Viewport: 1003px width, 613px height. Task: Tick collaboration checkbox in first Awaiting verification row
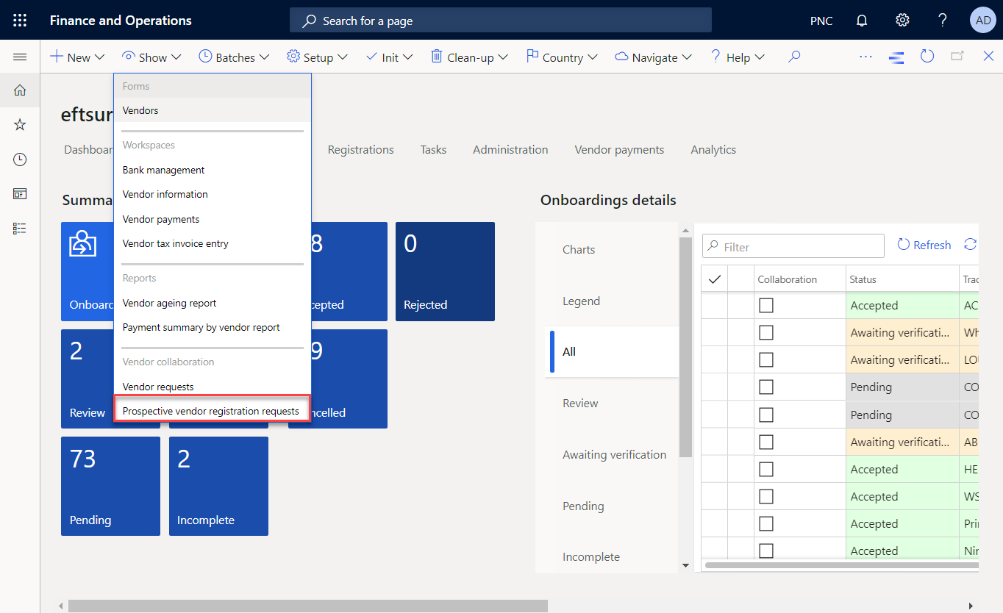coord(766,333)
